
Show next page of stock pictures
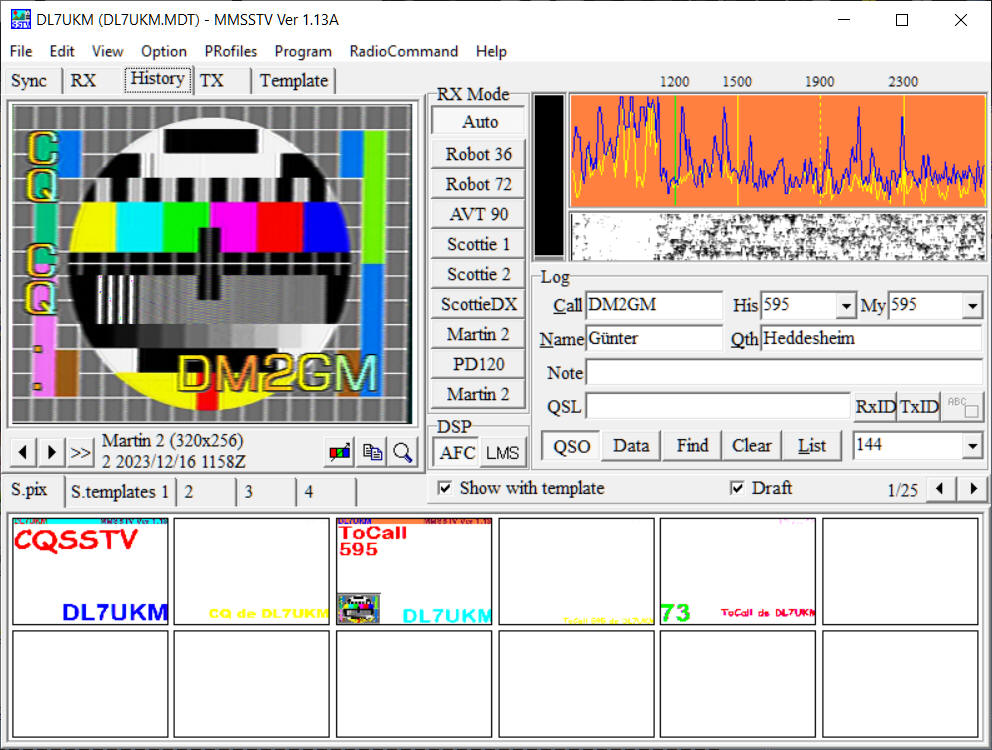click(x=972, y=489)
